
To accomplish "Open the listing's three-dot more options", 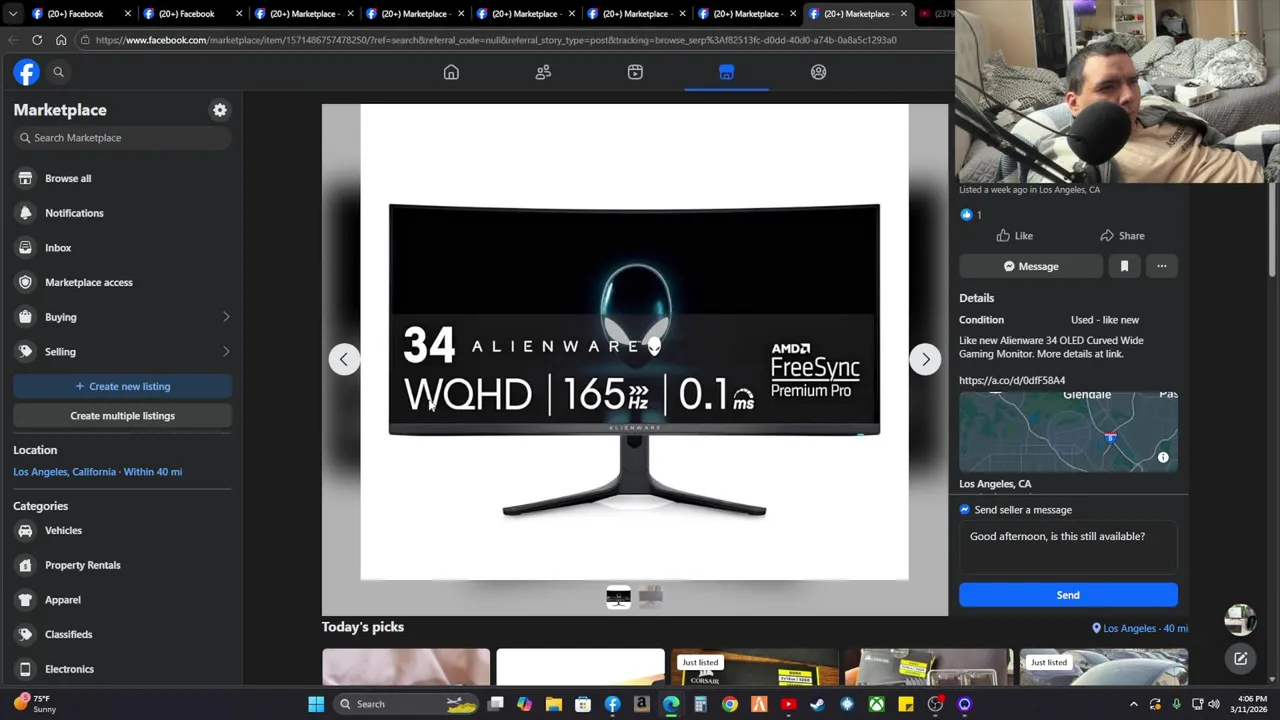I will click(x=1162, y=266).
